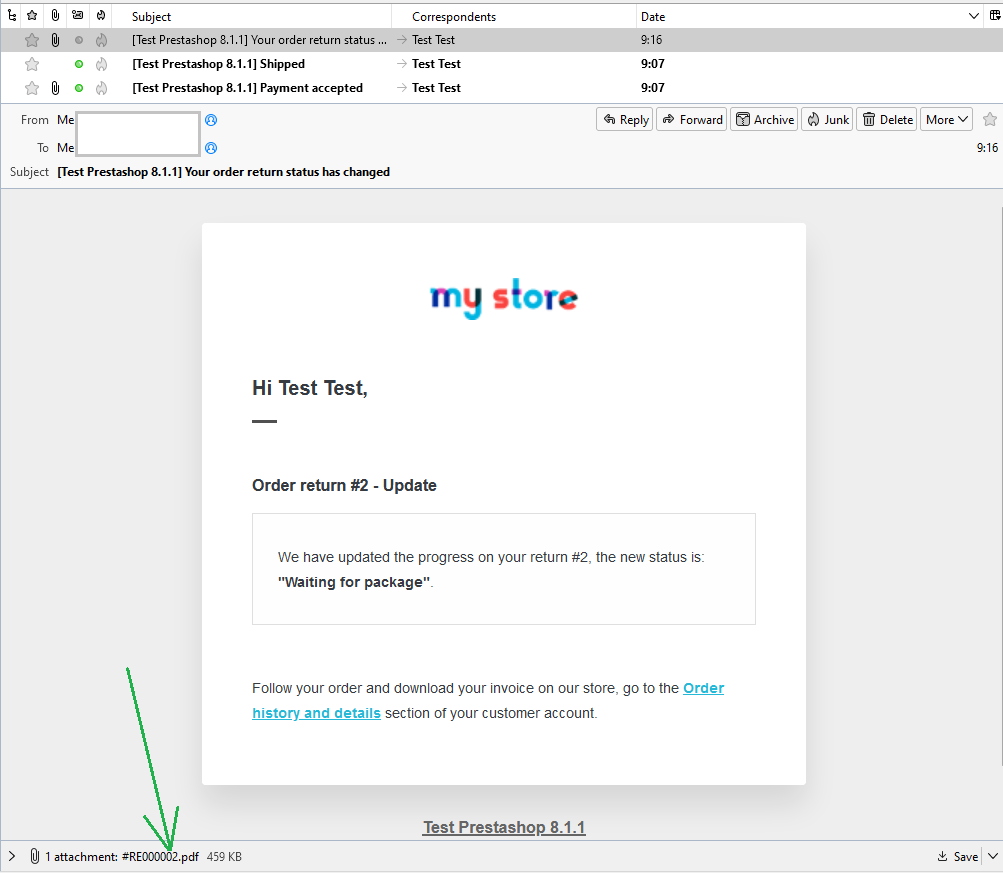
Task: Mark this message as Junk
Action: point(827,120)
